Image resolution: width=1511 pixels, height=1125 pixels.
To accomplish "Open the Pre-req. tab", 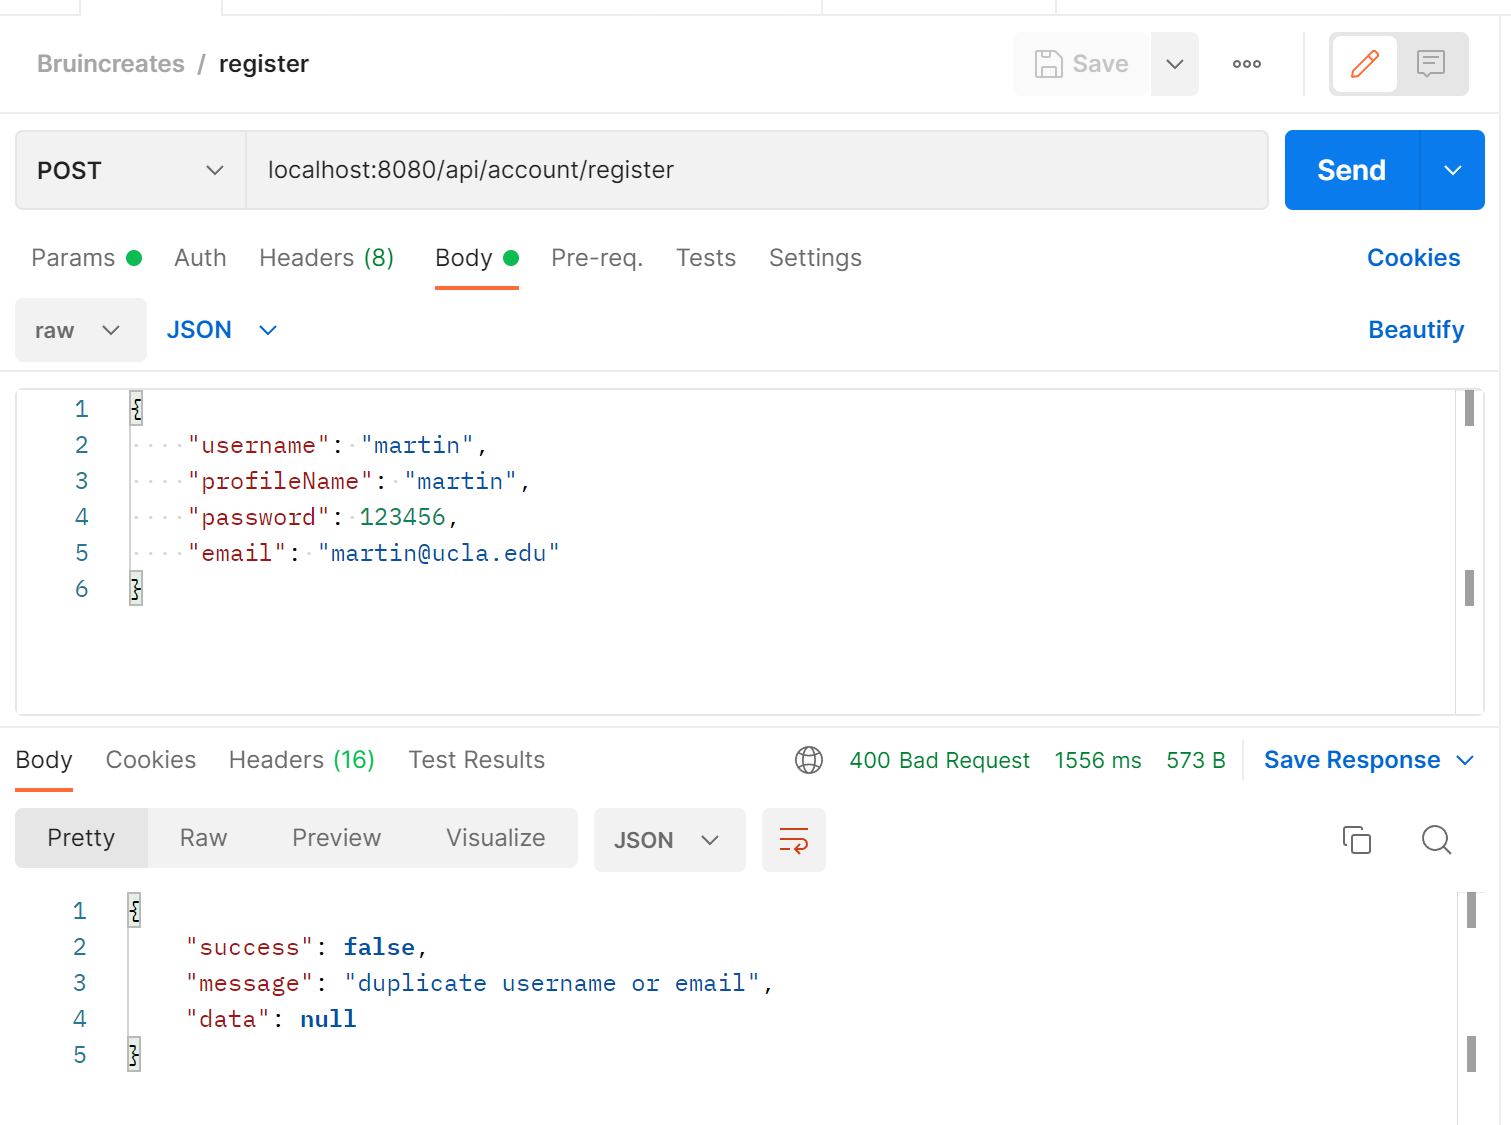I will [597, 258].
